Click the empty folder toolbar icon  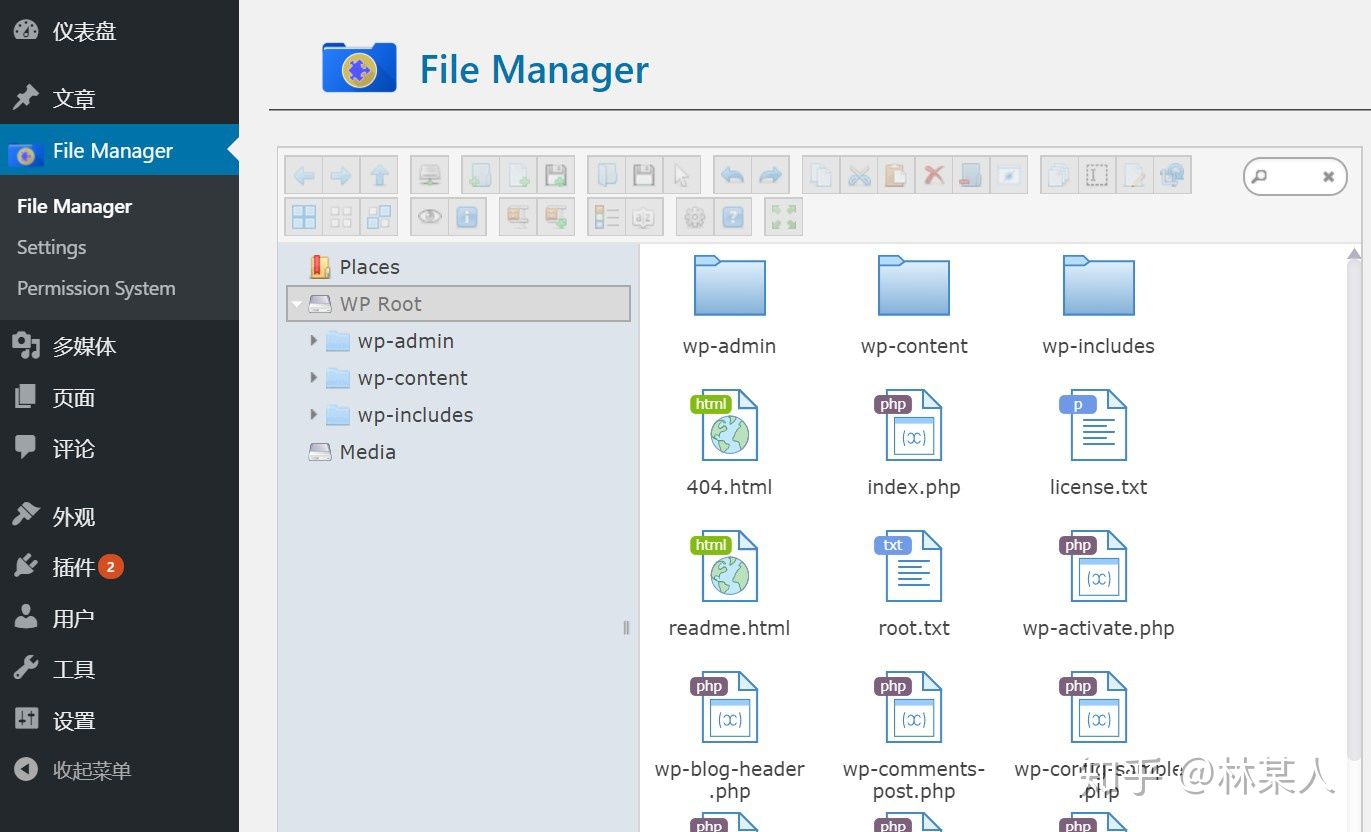[x=971, y=176]
